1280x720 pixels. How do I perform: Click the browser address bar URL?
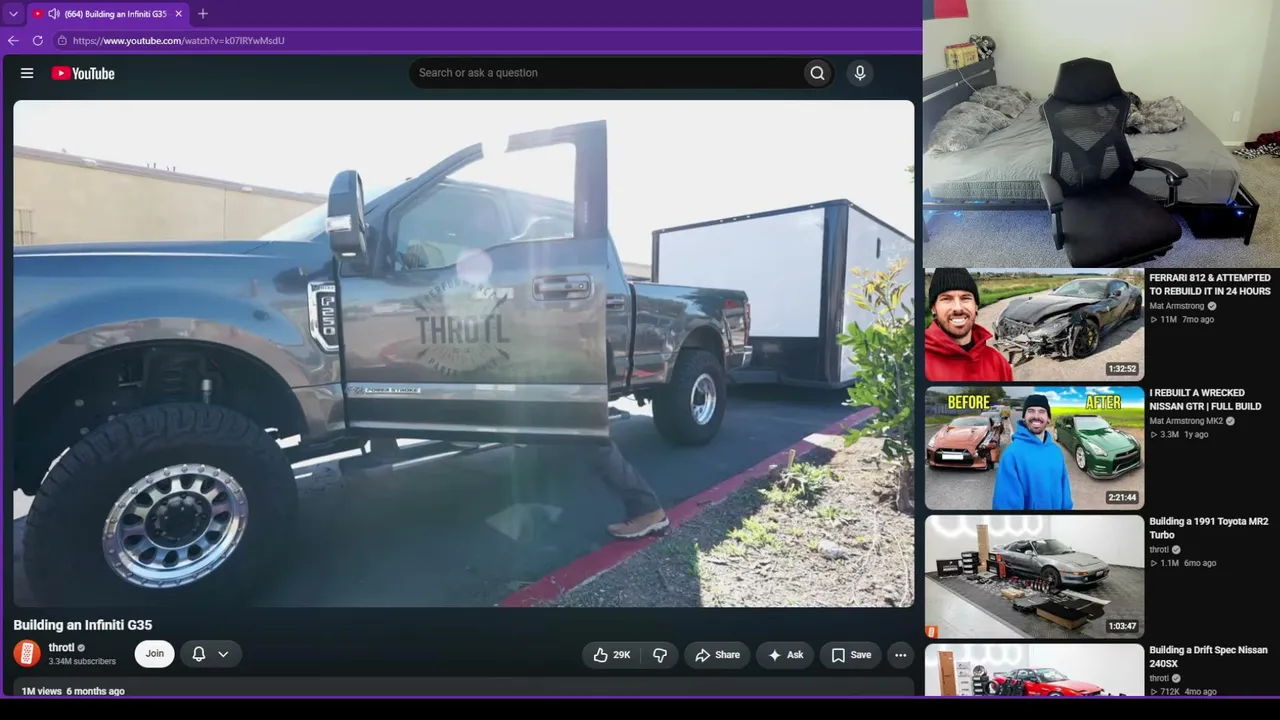coord(179,41)
